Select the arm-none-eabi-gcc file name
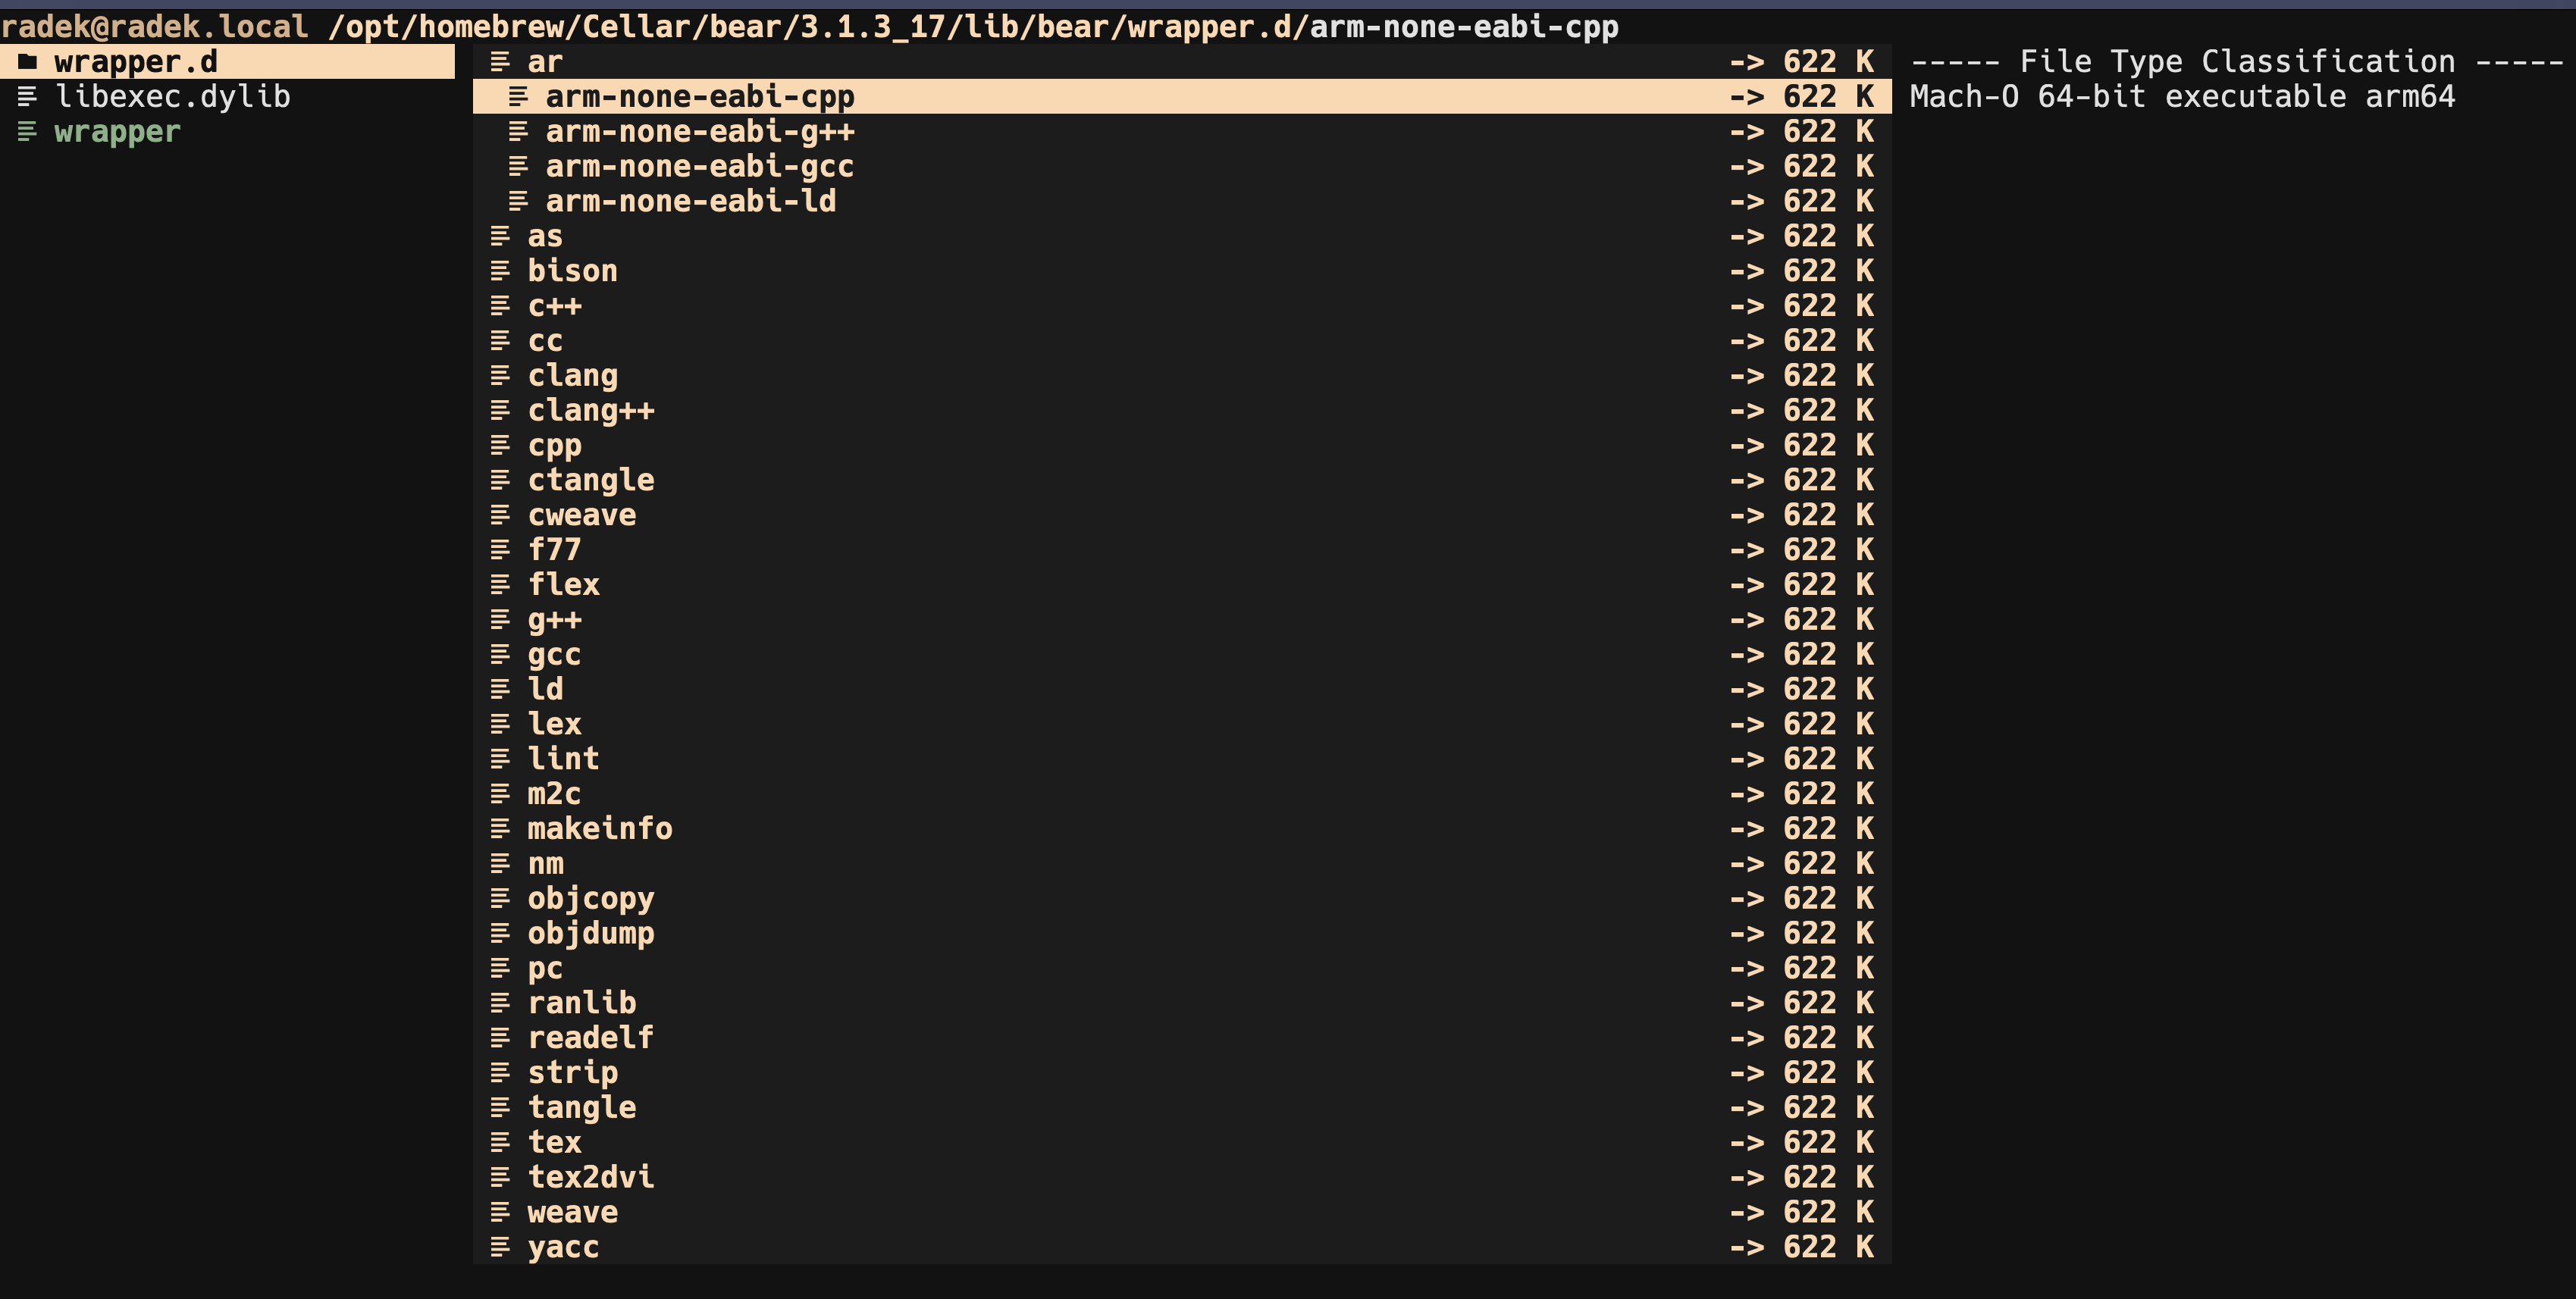The image size is (2576, 1299). click(x=700, y=166)
